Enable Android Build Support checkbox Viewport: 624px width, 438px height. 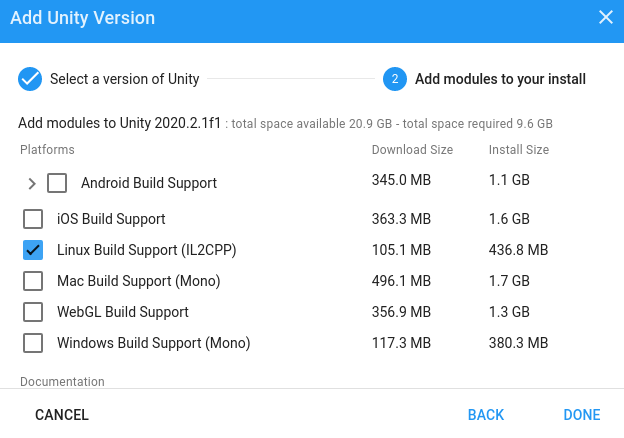click(57, 183)
